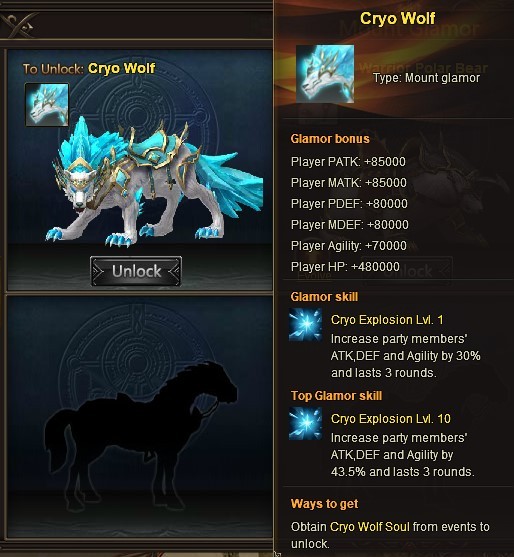Click the Unlock button under Cryo Wolf
Viewport: 514px width, 557px height.
click(x=136, y=271)
